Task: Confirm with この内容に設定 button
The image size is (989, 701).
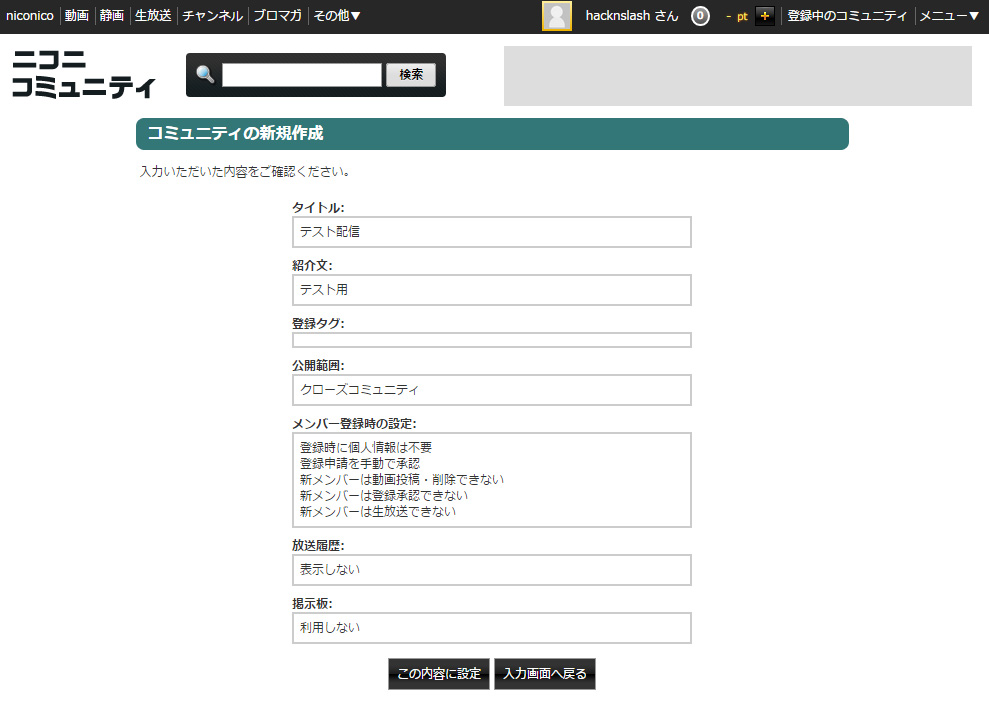Action: (439, 674)
